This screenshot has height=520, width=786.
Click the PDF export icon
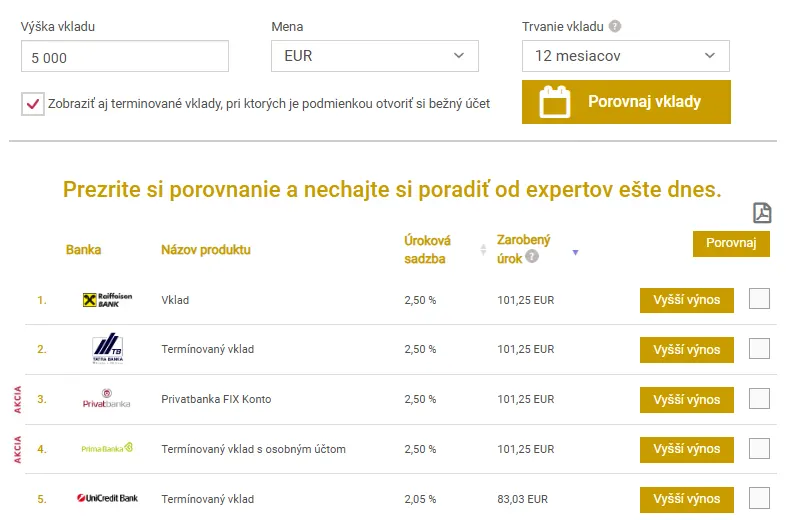762,212
